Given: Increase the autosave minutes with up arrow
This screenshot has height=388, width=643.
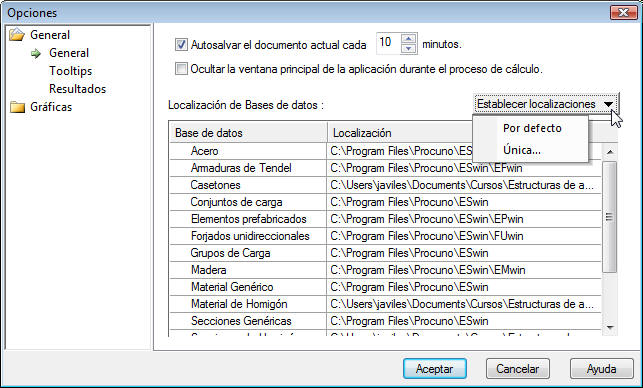Looking at the screenshot, I should [x=408, y=39].
